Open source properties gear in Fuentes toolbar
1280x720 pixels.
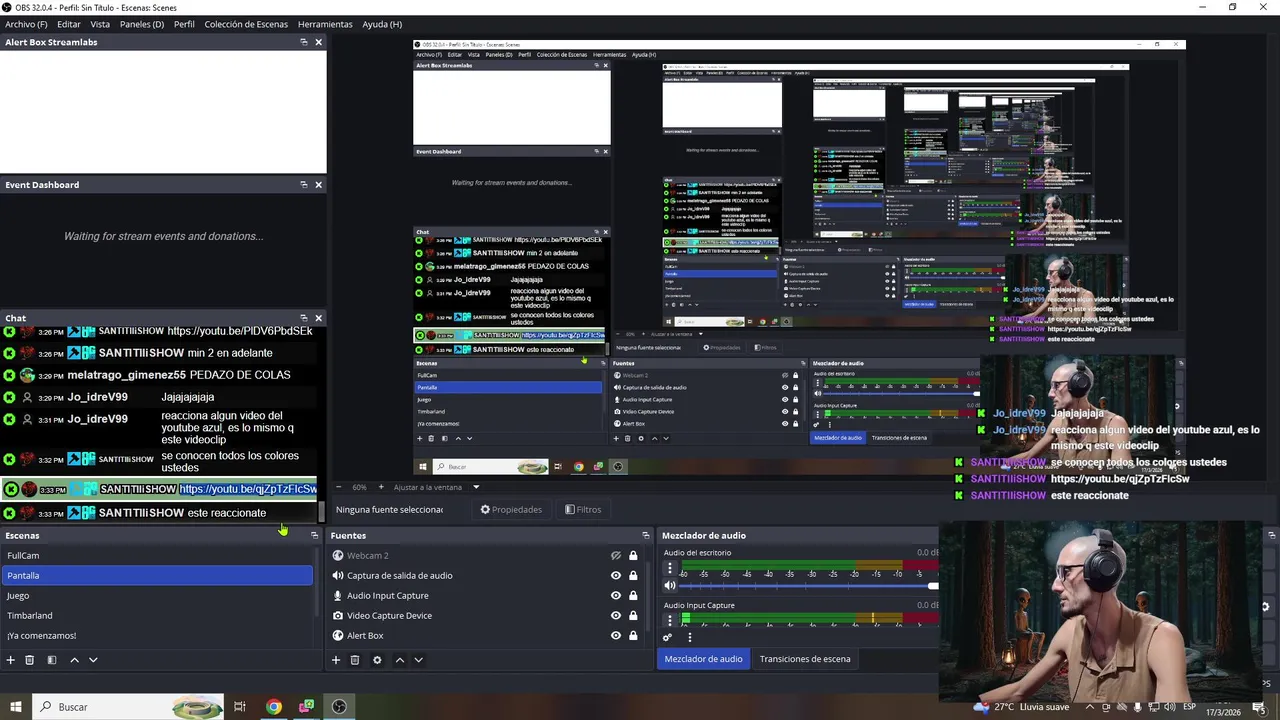coord(377,660)
